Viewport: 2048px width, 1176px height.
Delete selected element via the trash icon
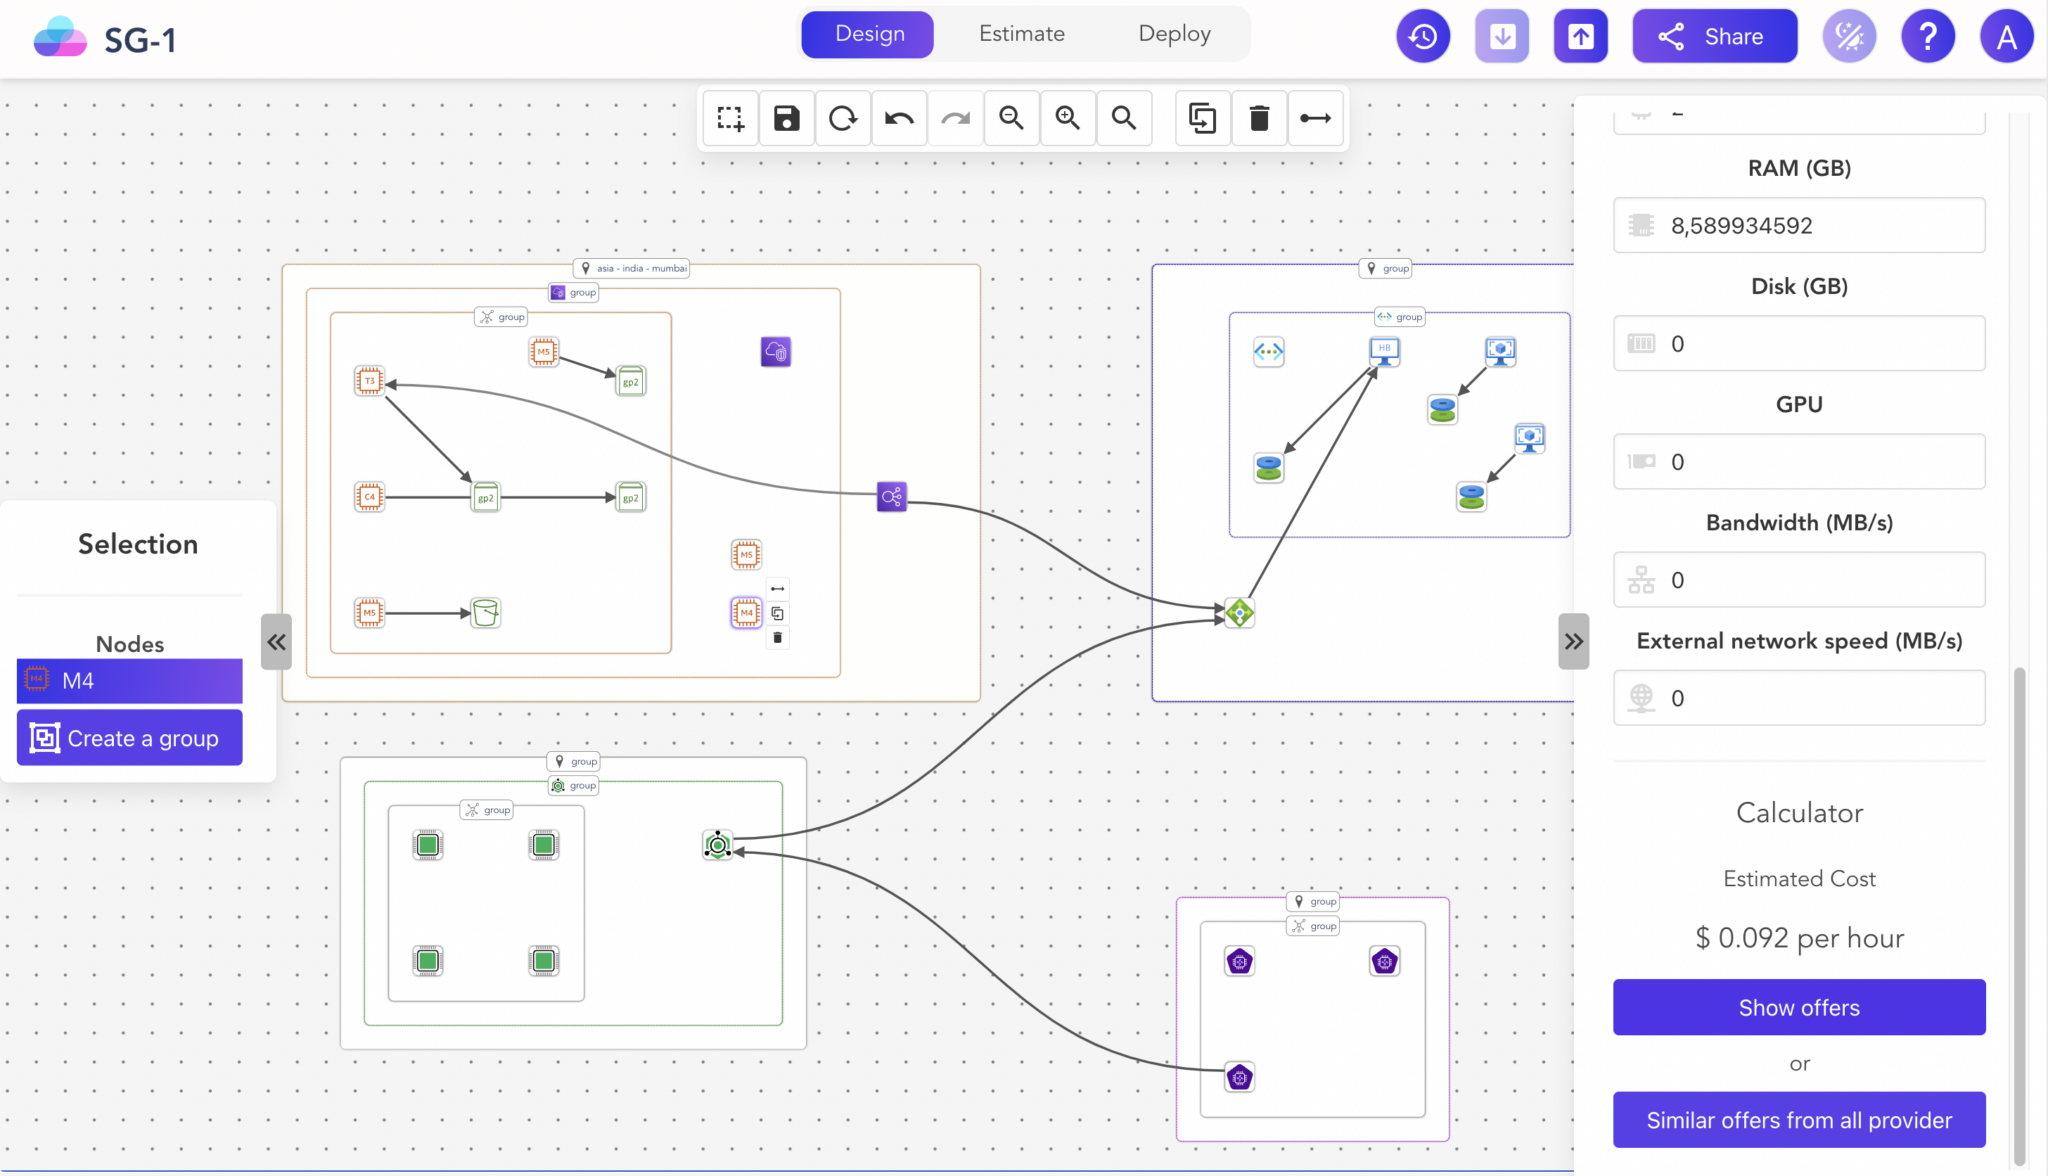(x=1258, y=118)
